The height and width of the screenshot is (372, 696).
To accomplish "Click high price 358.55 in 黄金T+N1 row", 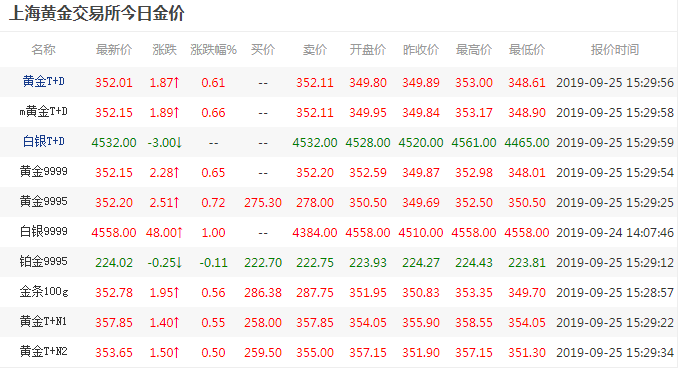I will (x=474, y=323).
